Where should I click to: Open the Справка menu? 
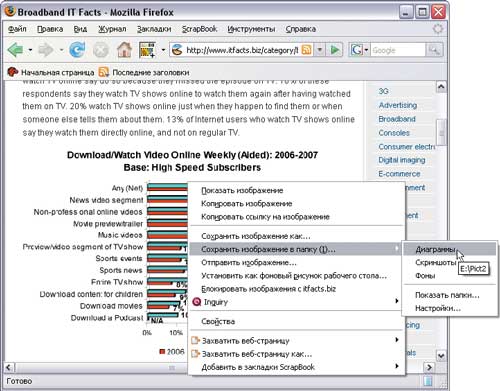pos(301,29)
